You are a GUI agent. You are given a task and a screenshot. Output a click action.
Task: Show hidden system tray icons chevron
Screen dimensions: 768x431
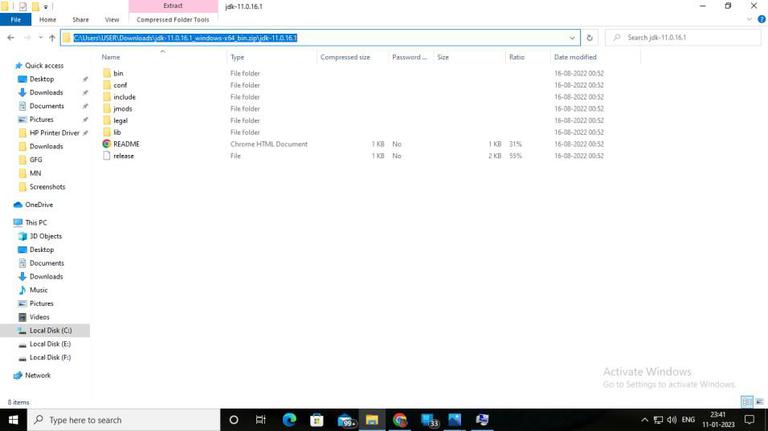point(645,420)
